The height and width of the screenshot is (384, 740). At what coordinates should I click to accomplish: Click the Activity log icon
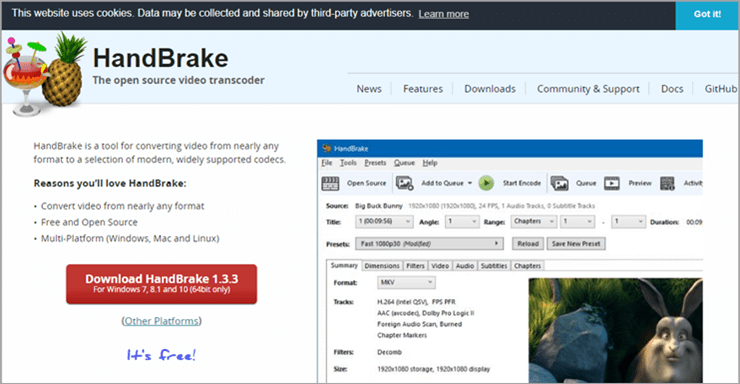click(667, 183)
